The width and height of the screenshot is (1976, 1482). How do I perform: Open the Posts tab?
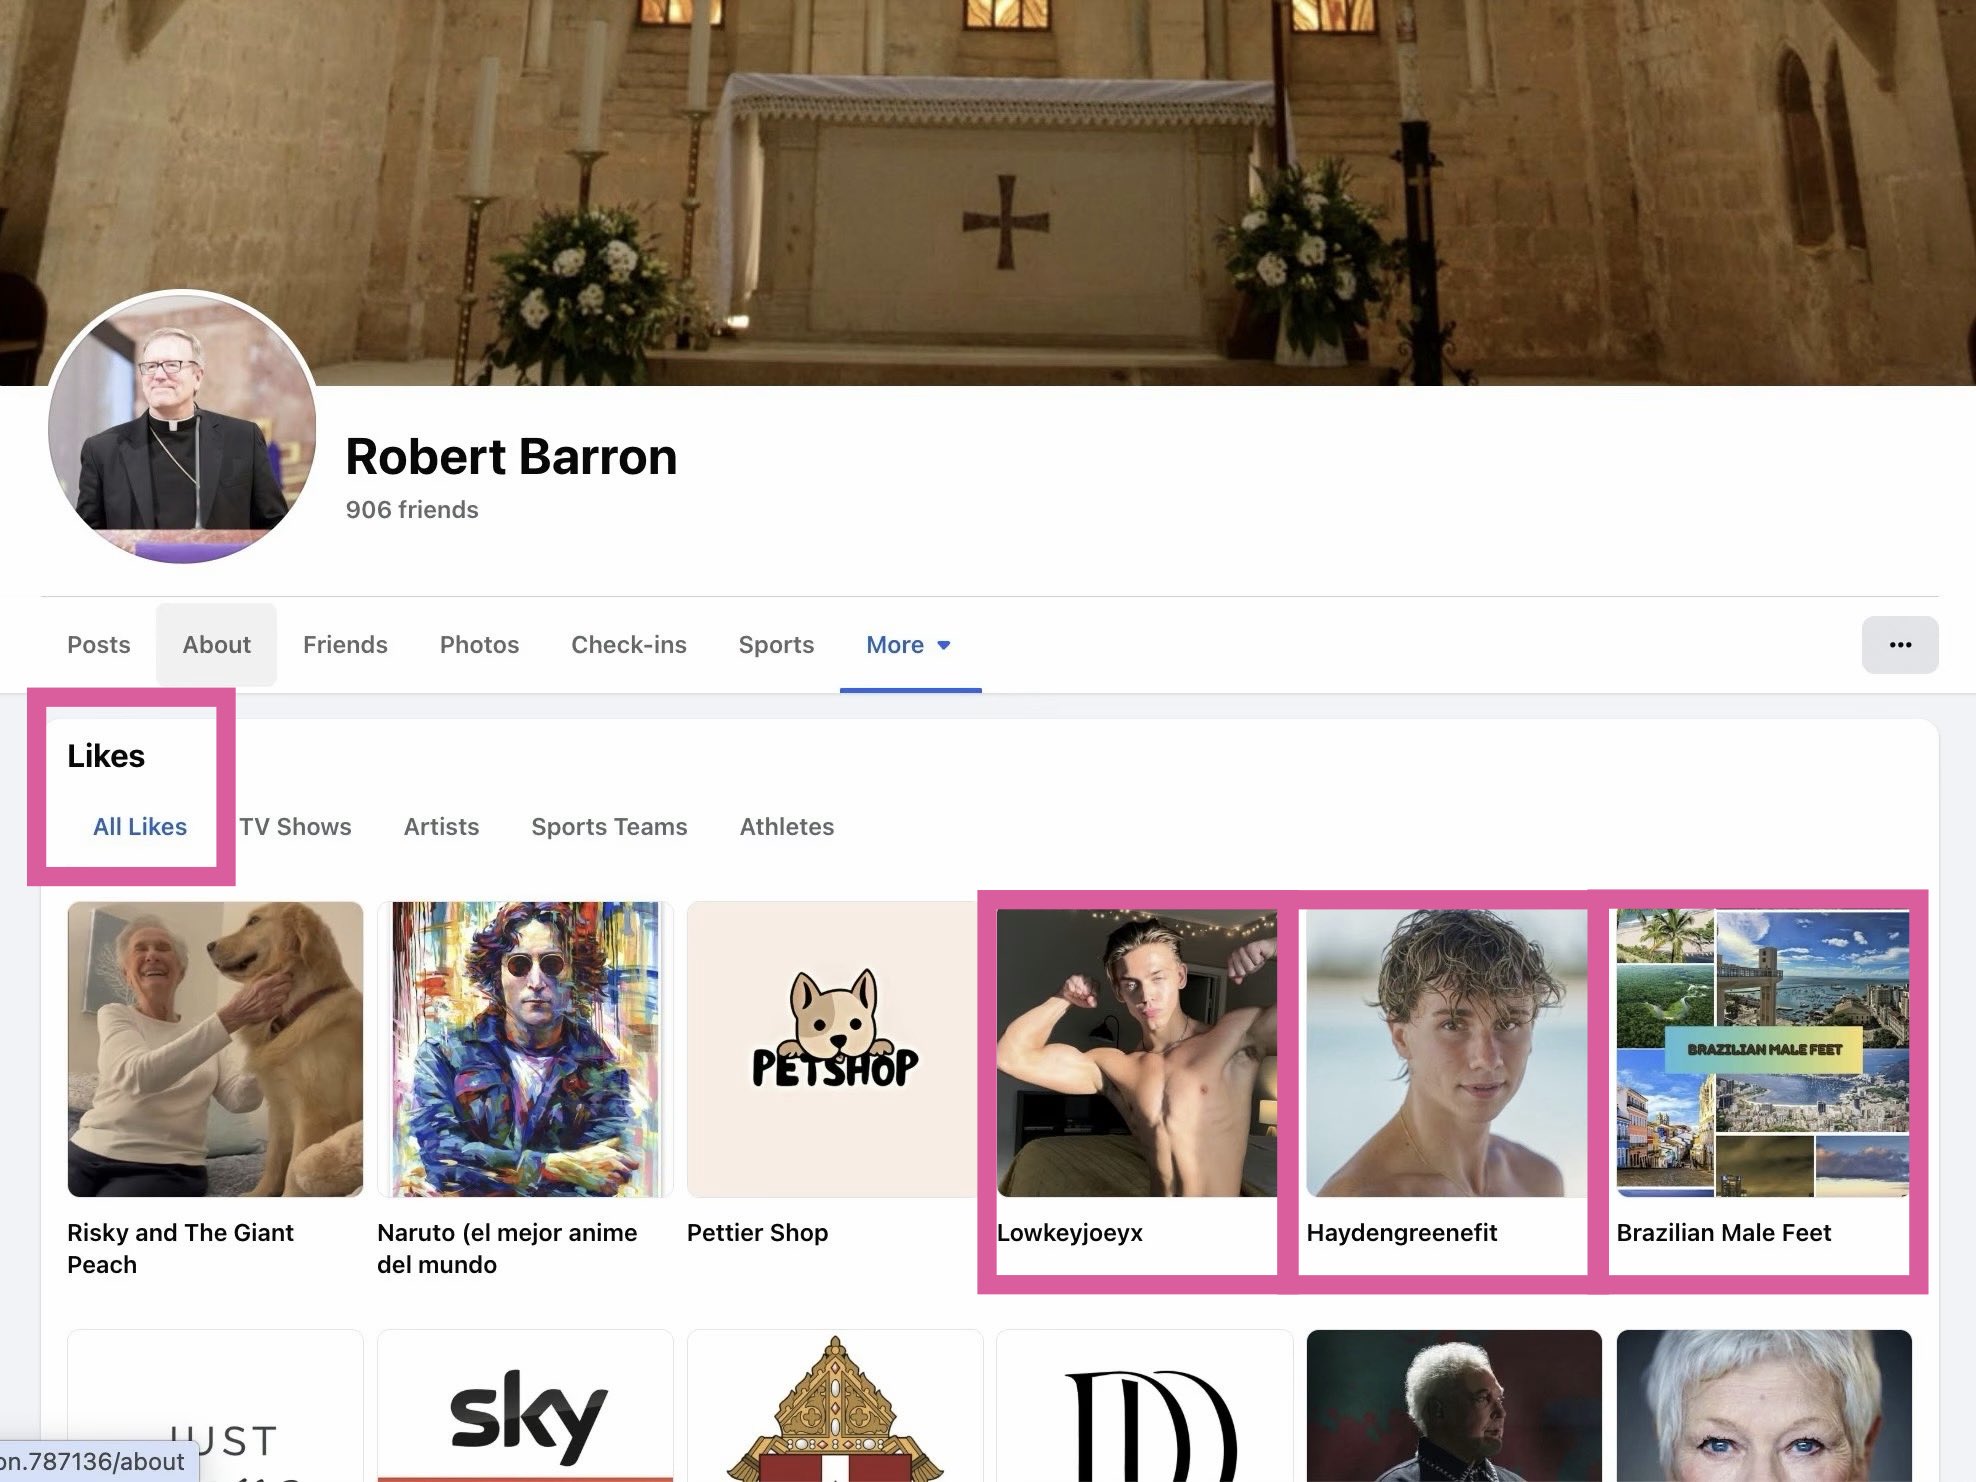tap(98, 645)
